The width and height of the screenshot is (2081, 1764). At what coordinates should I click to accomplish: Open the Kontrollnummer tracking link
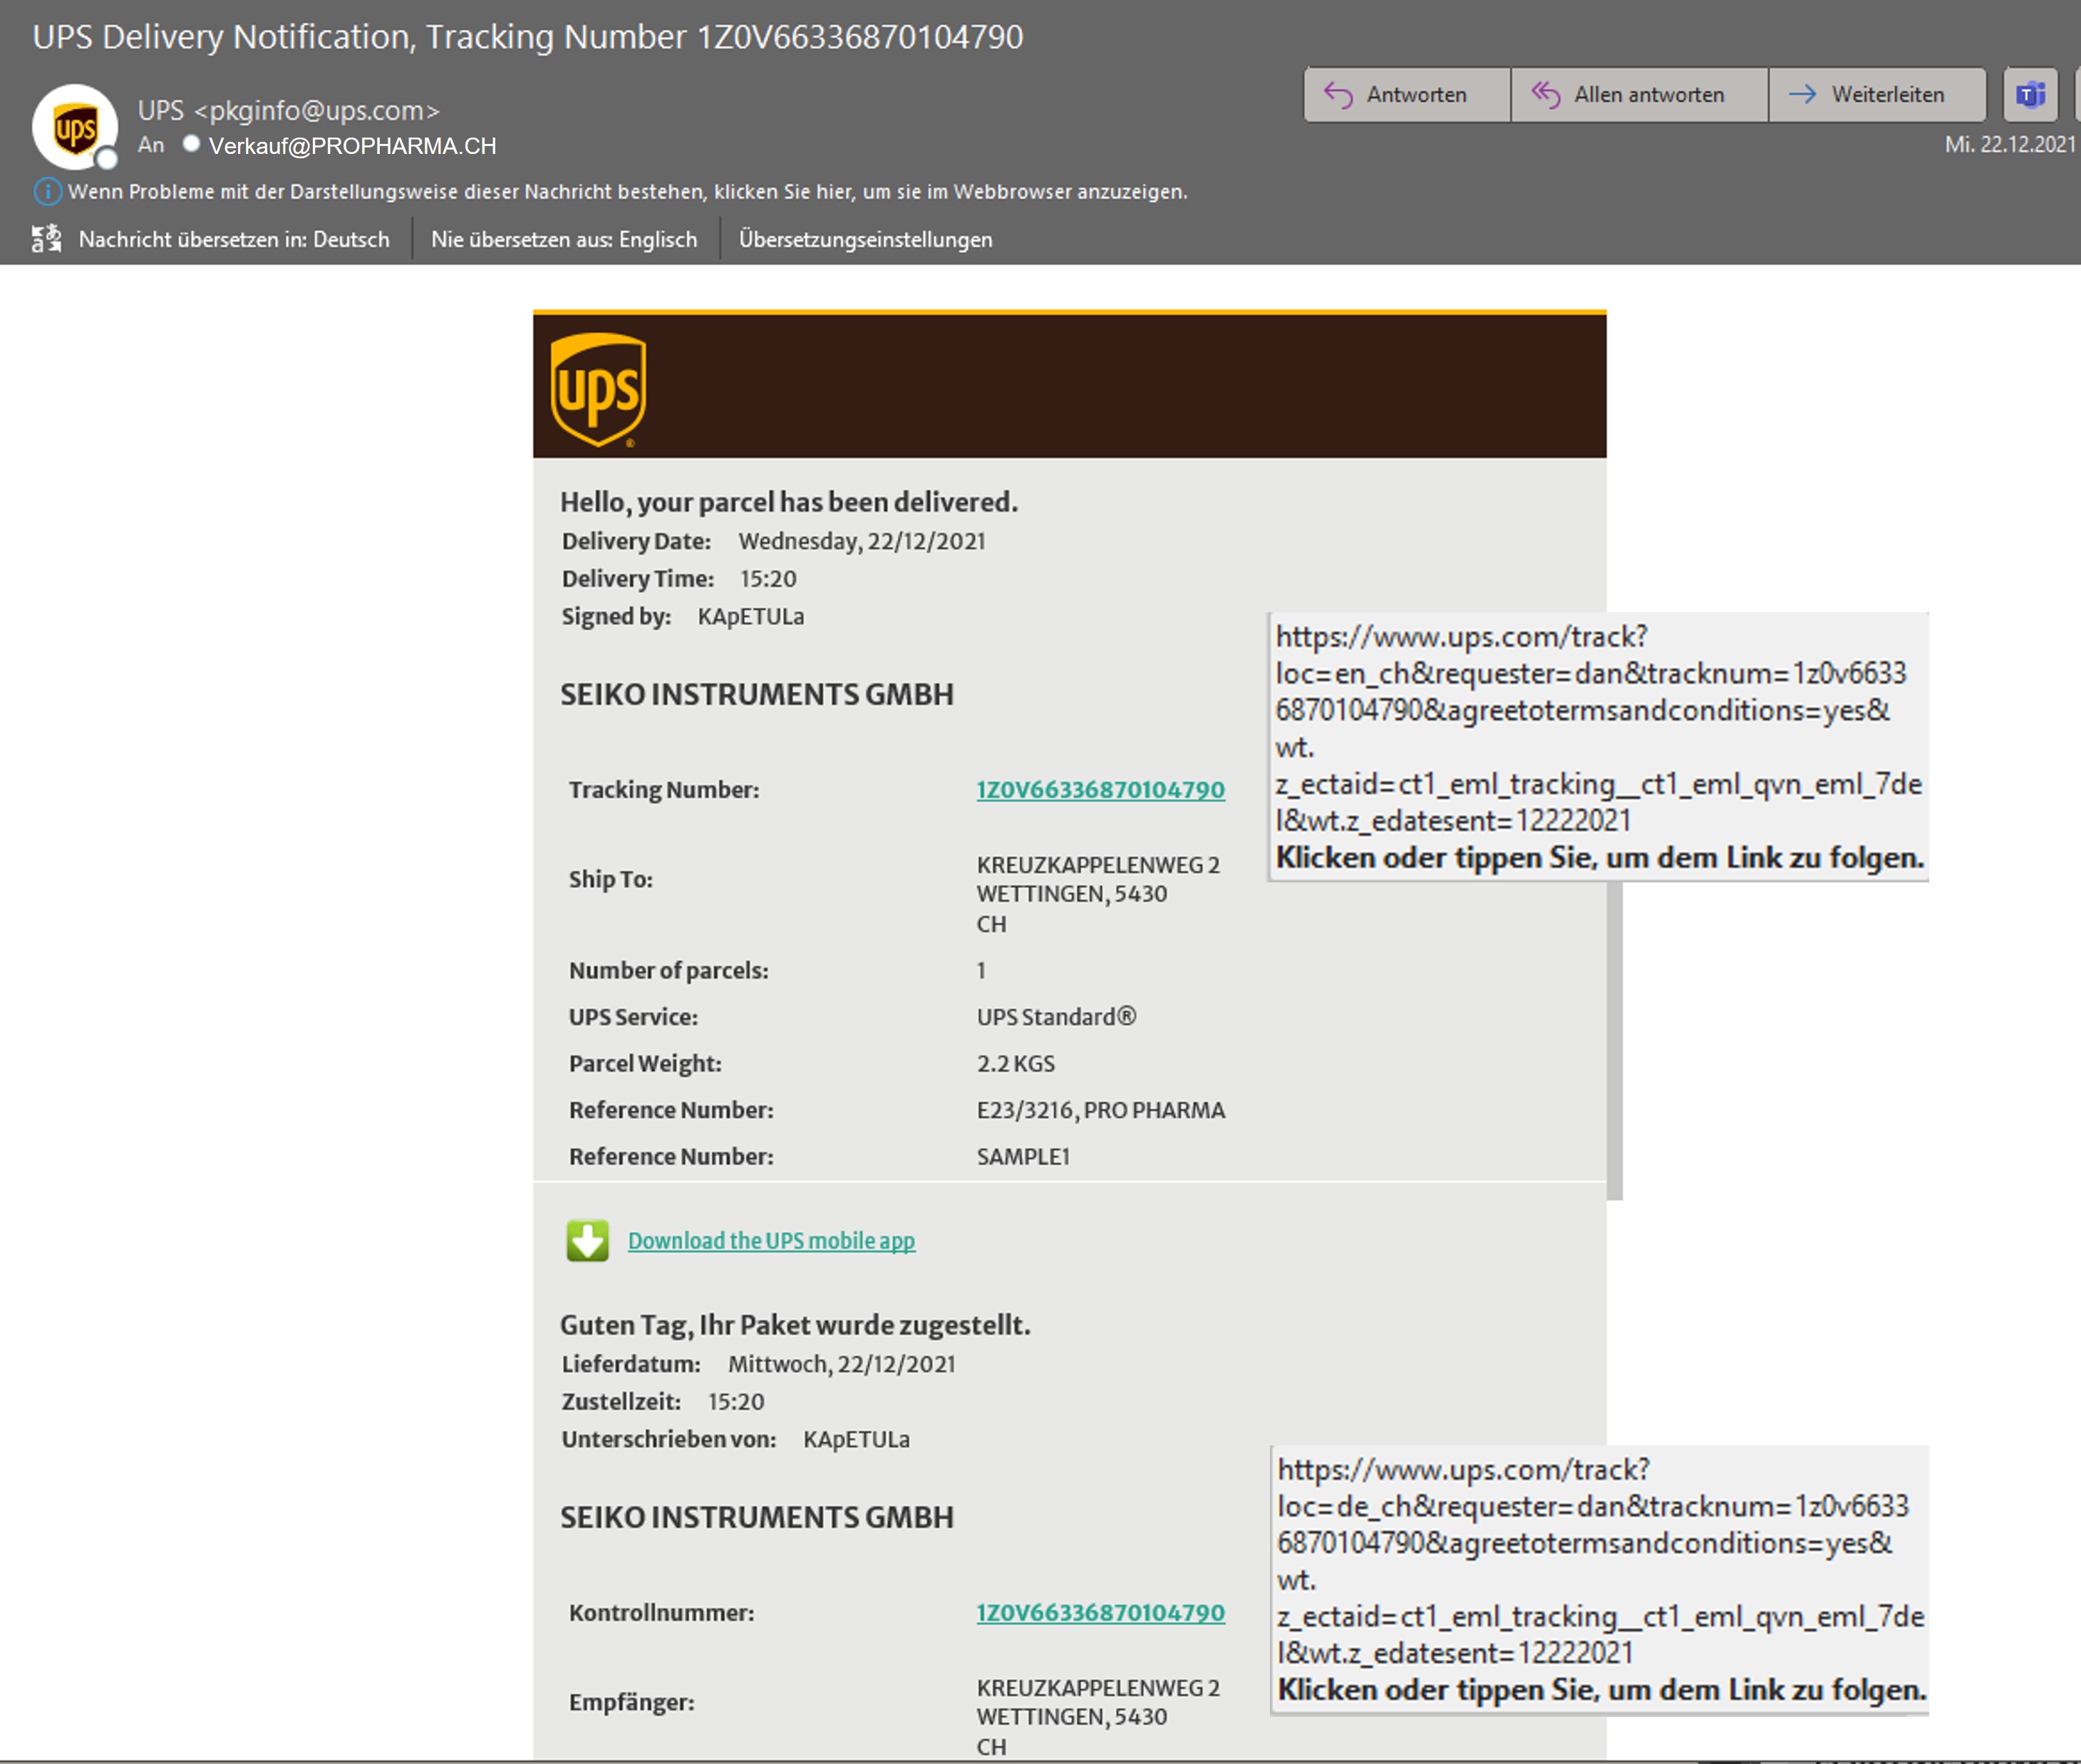point(1100,1613)
